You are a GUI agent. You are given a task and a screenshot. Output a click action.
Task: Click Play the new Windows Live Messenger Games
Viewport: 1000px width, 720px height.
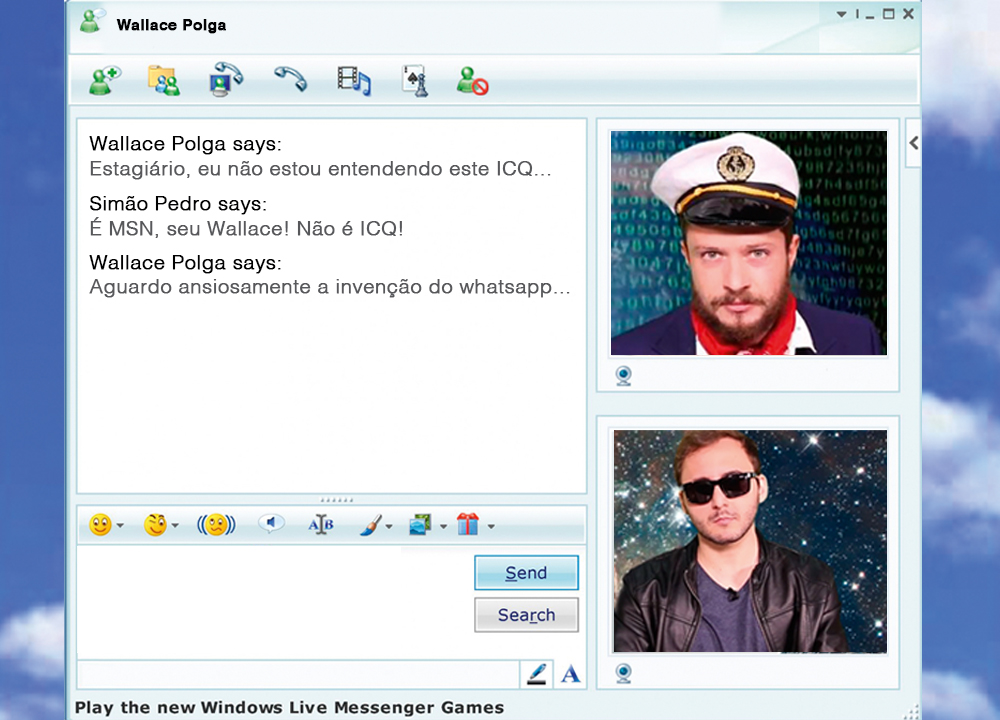[290, 707]
